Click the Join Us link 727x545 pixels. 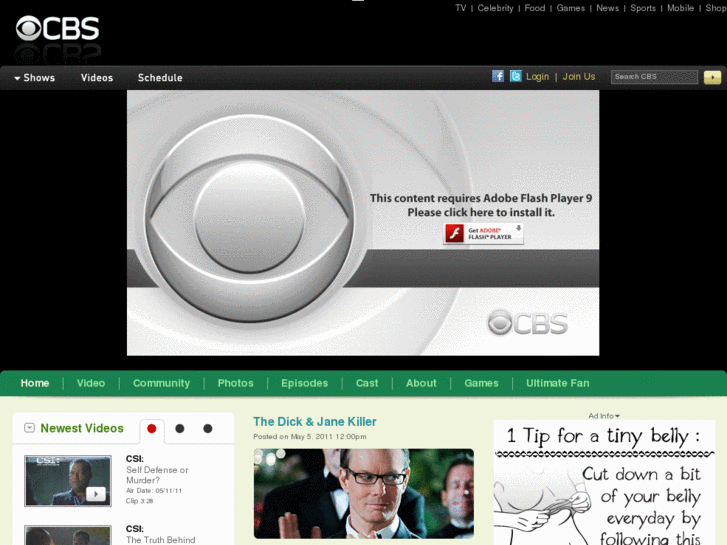pos(579,77)
